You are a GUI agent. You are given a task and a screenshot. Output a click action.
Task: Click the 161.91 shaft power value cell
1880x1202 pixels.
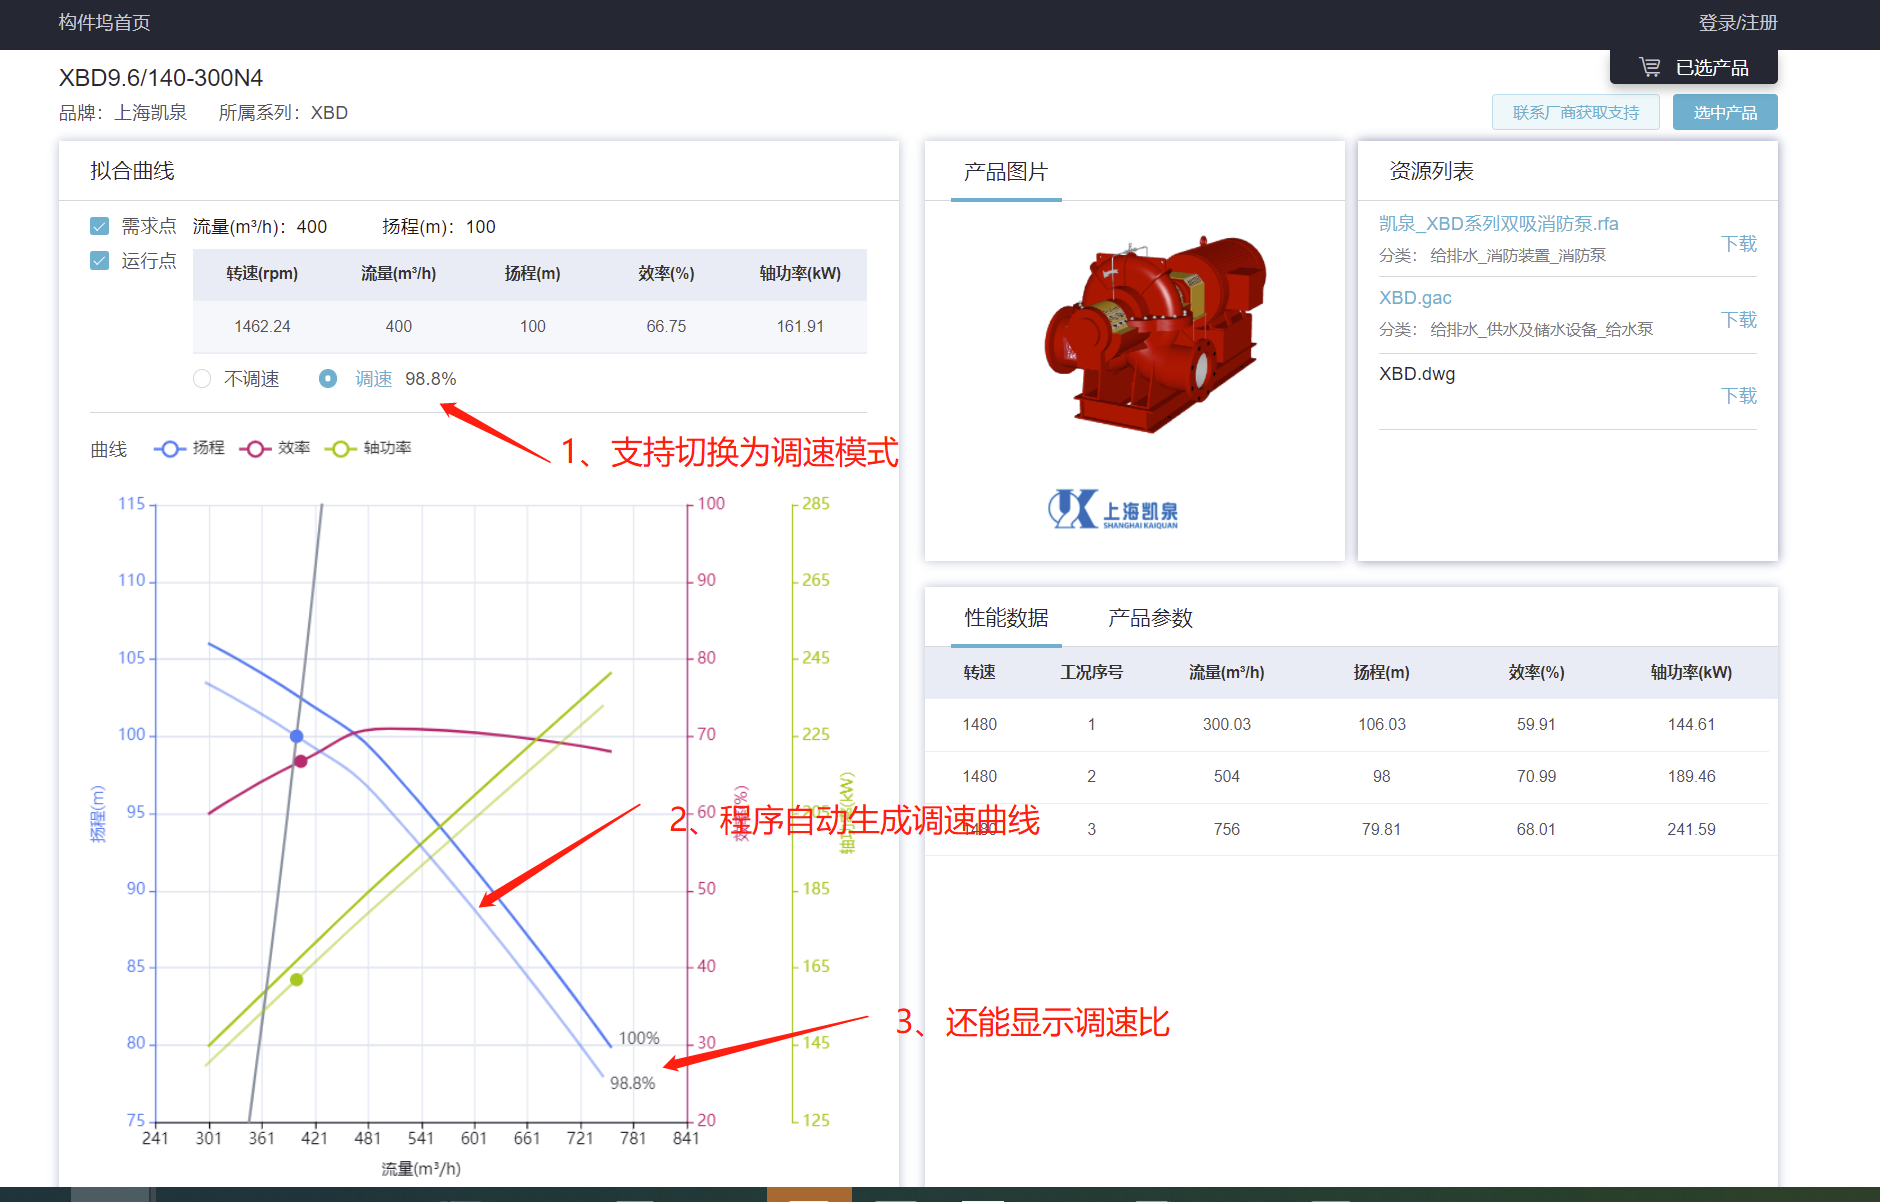click(x=800, y=326)
